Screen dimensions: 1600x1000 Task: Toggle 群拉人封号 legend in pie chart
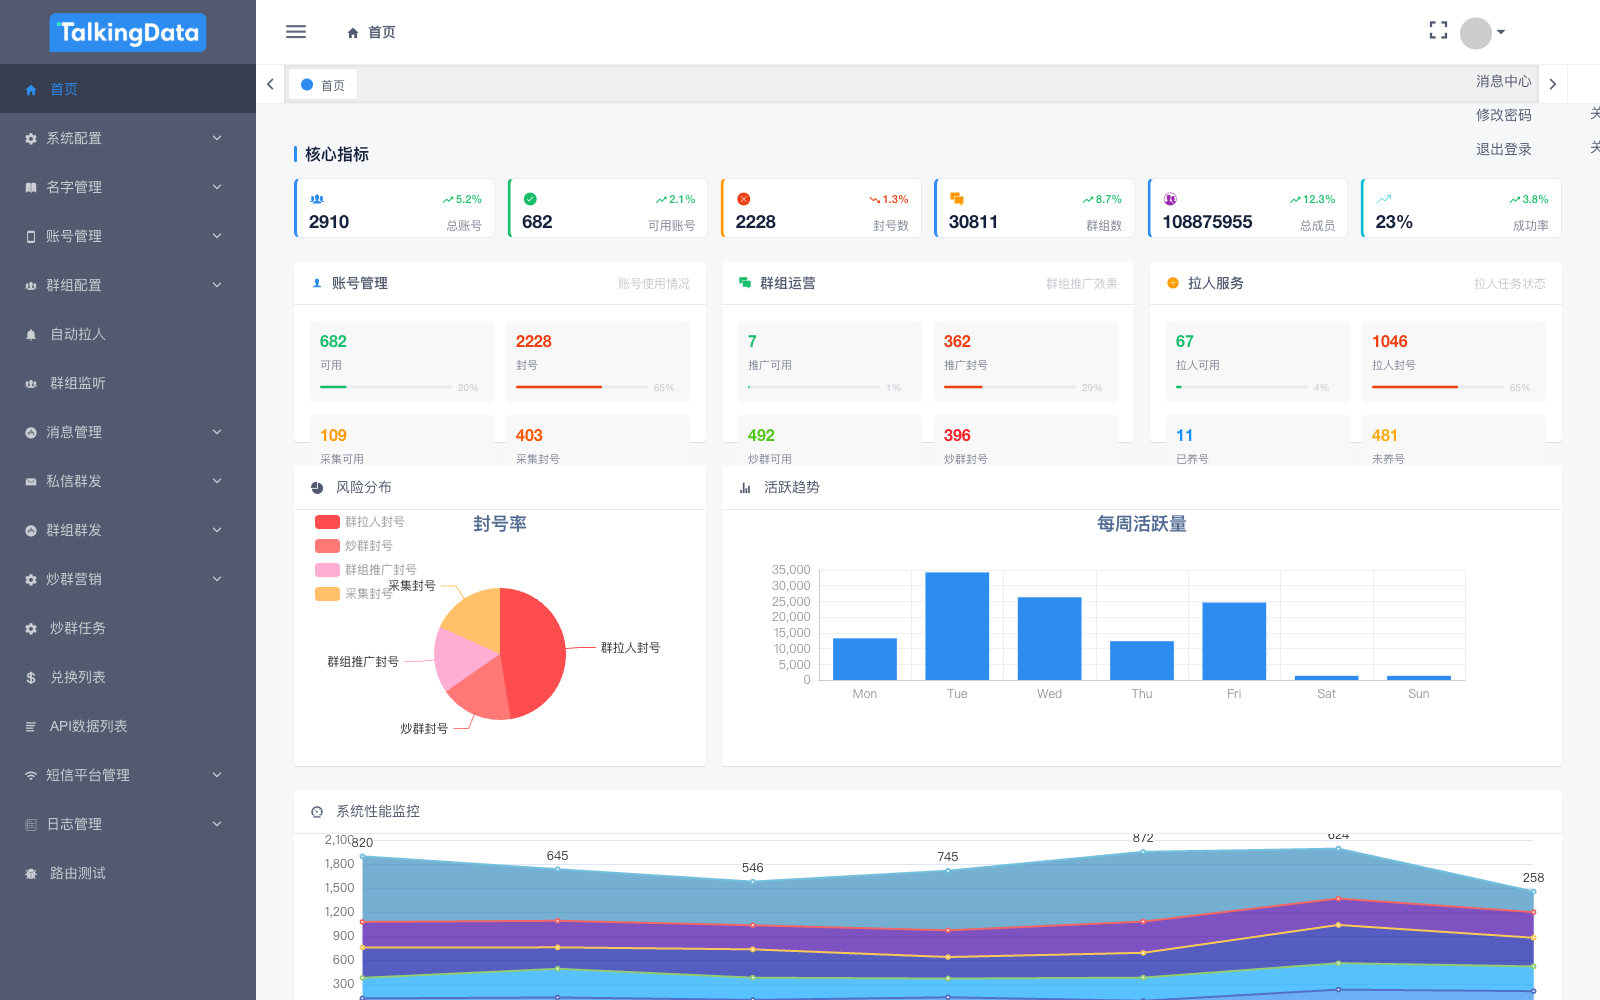pos(360,522)
